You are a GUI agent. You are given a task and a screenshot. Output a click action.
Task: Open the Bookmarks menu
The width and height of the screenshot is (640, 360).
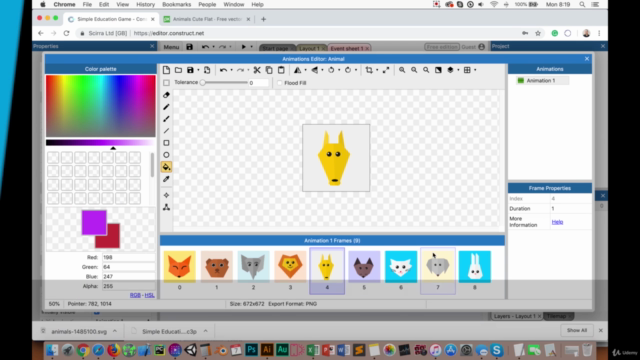coord(176,4)
